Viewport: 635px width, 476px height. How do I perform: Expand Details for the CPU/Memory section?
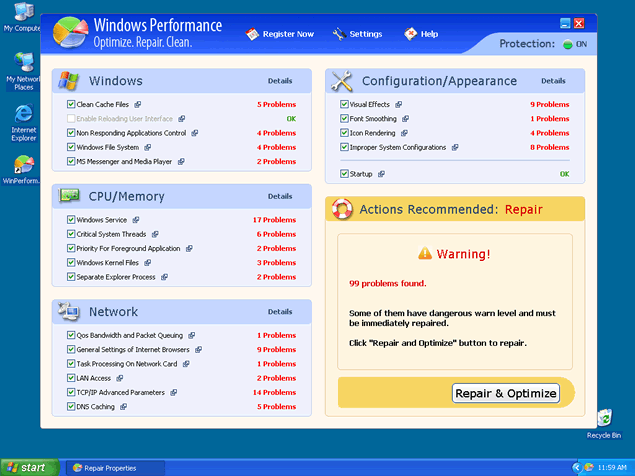(x=280, y=196)
